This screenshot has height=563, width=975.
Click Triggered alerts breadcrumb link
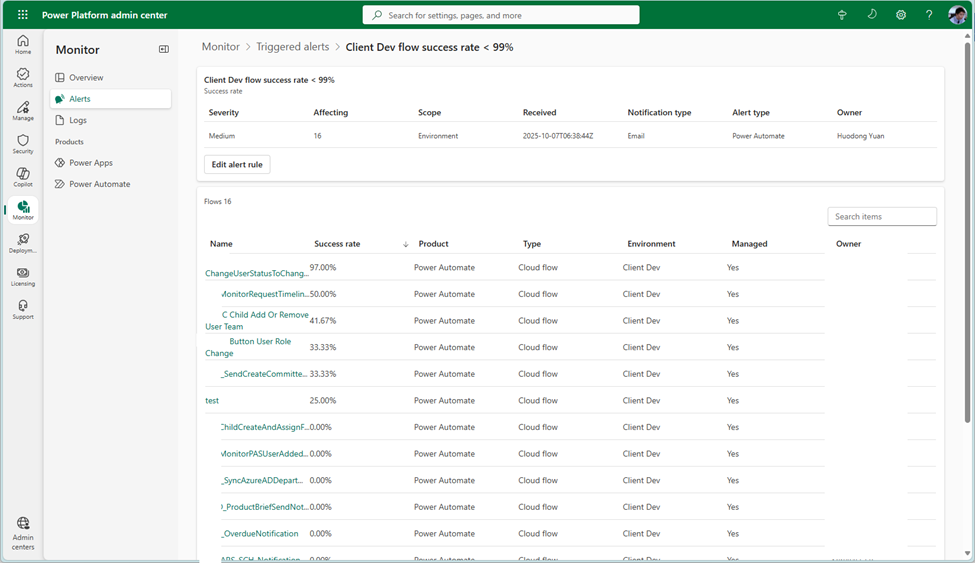[292, 47]
